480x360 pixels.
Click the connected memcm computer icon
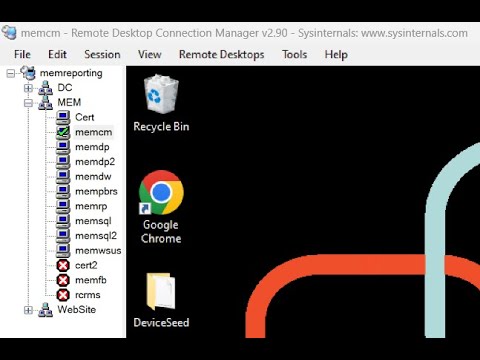point(63,132)
